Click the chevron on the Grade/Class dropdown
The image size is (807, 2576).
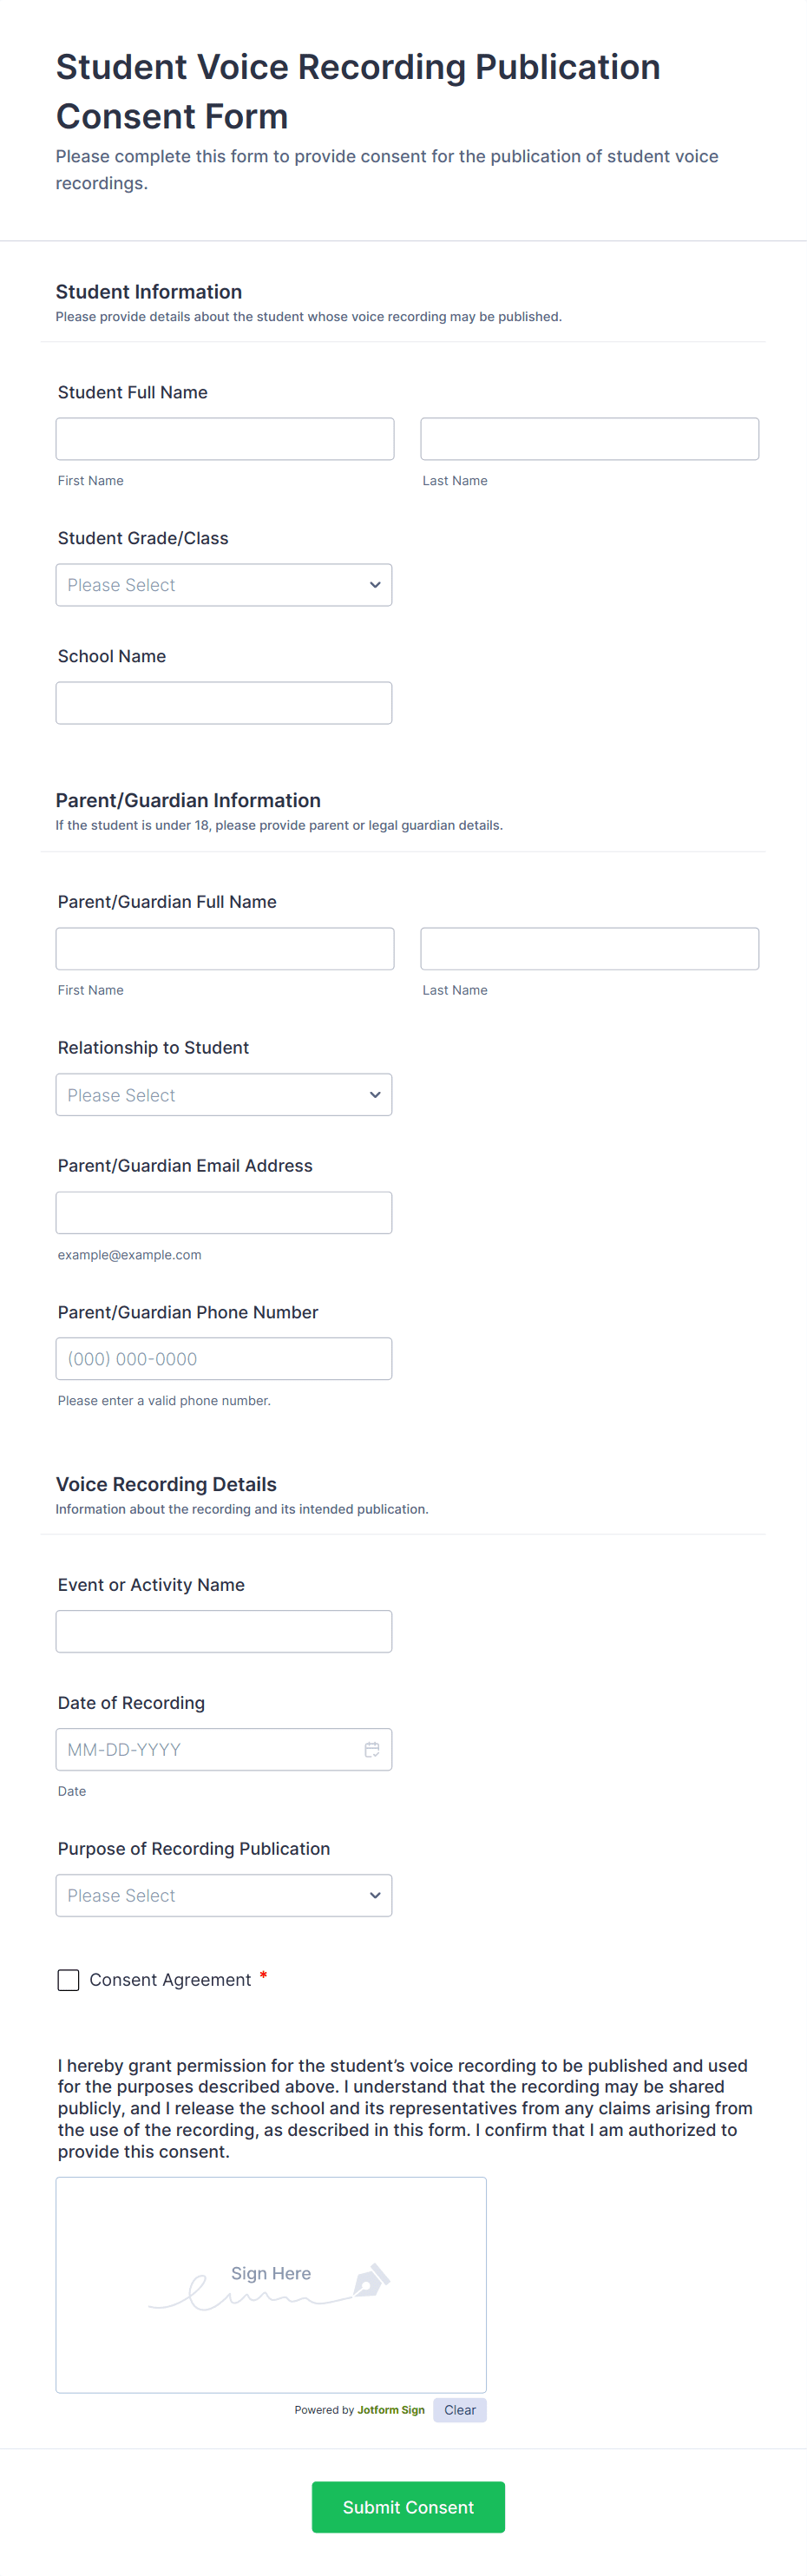pyautogui.click(x=373, y=584)
